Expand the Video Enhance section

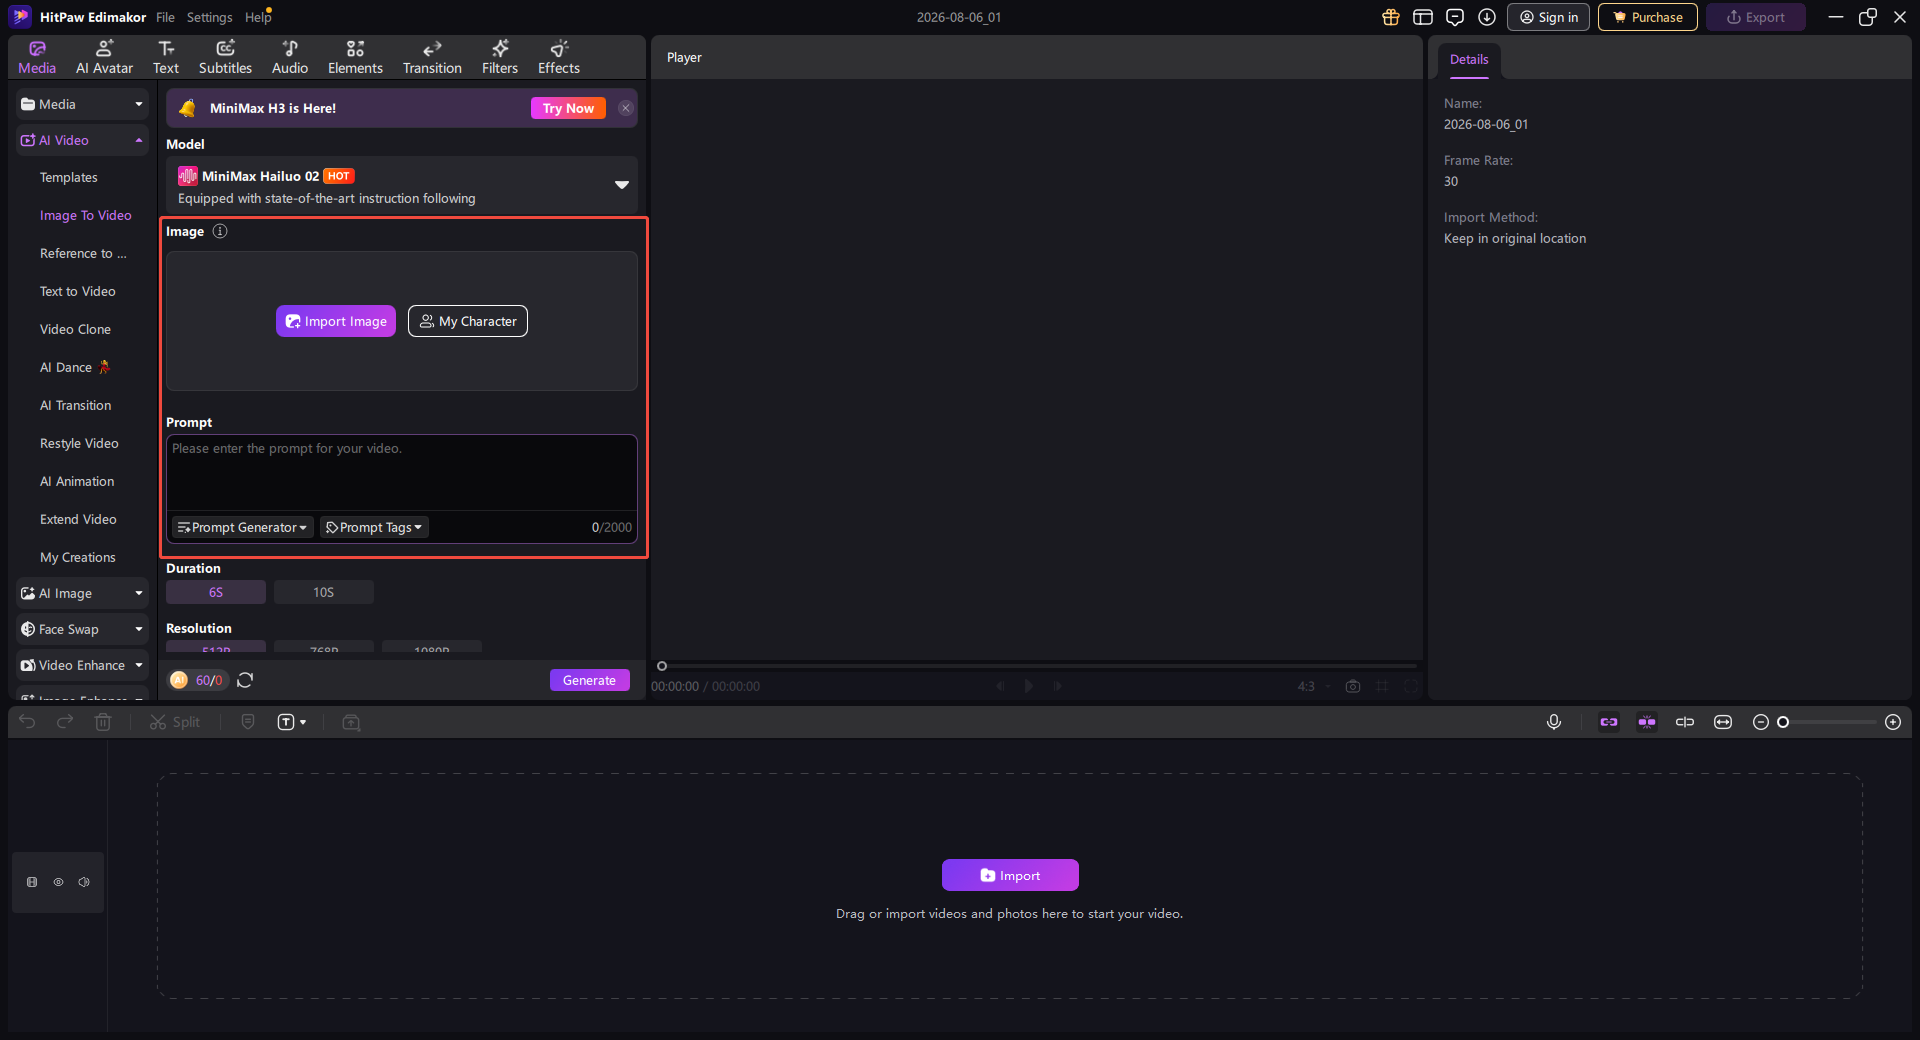point(82,665)
